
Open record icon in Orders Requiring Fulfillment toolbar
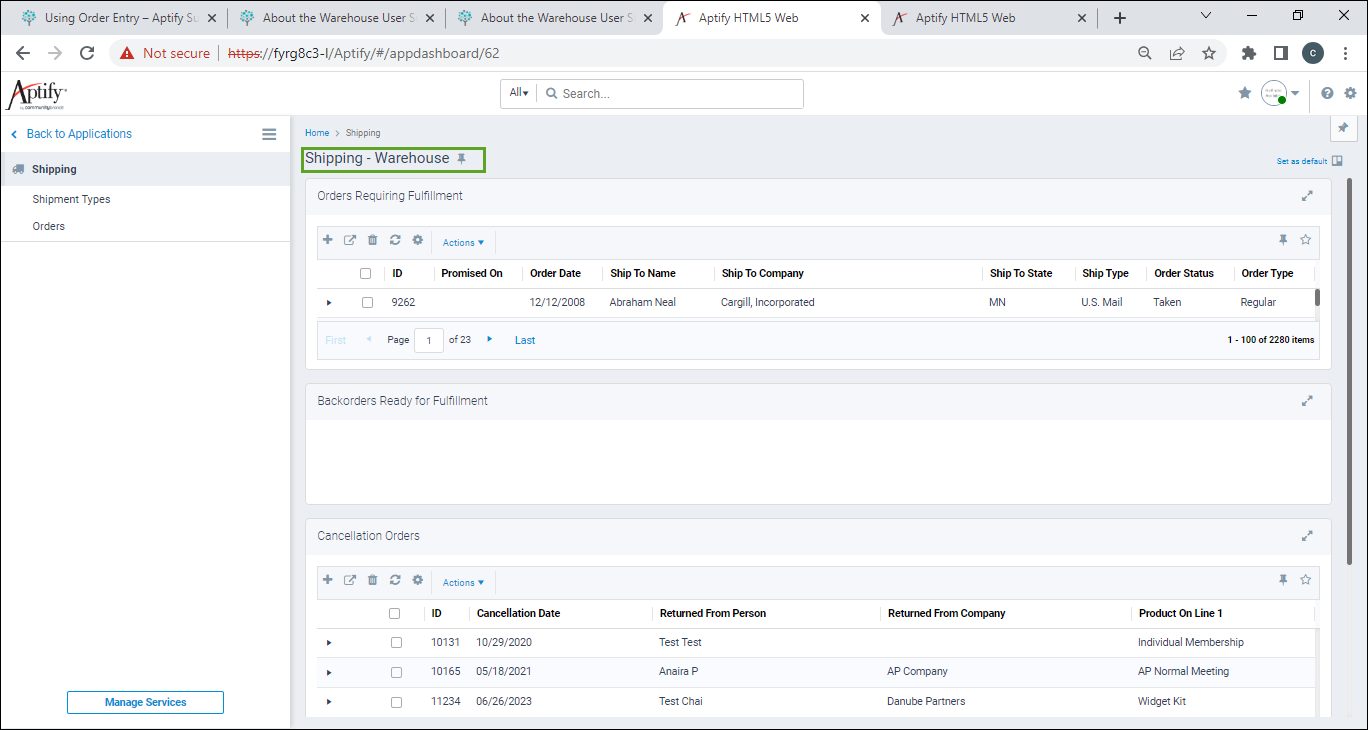coord(350,240)
